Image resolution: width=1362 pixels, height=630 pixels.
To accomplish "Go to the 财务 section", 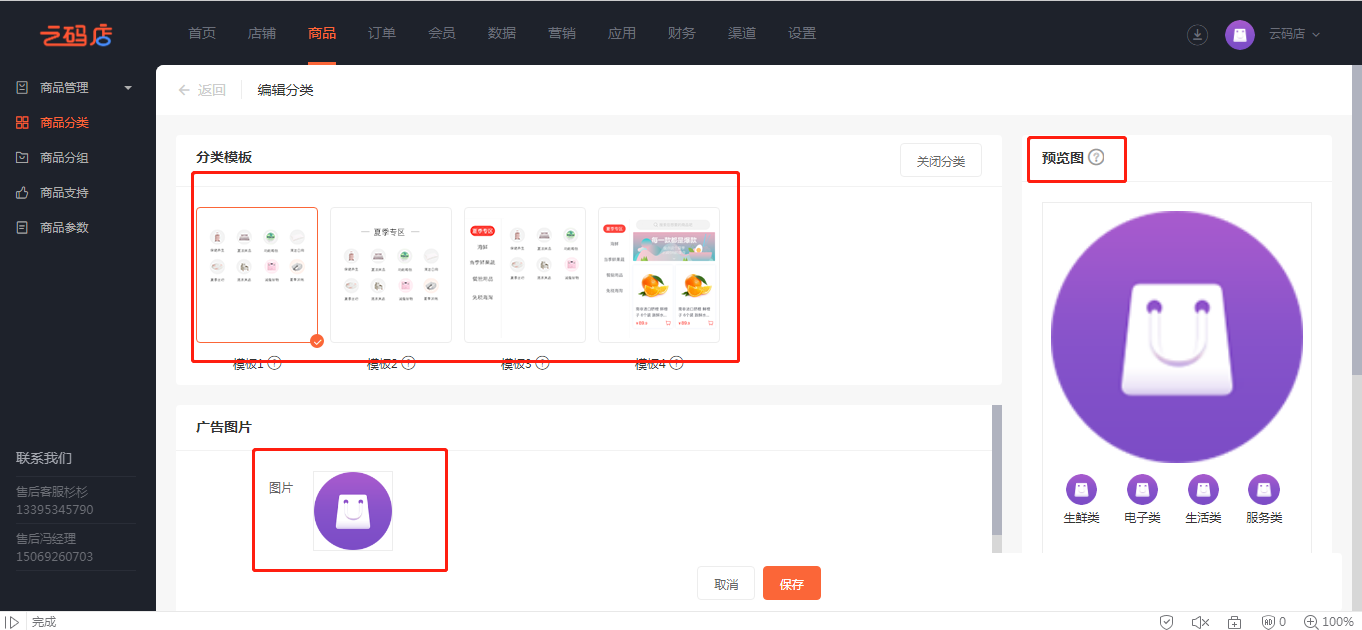I will click(x=682, y=33).
